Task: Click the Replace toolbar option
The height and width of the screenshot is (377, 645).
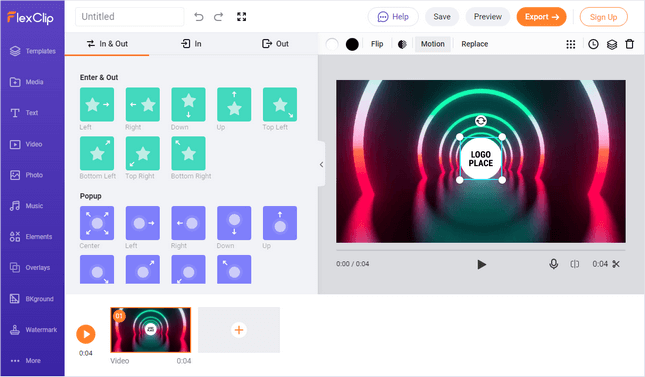Action: coord(475,44)
